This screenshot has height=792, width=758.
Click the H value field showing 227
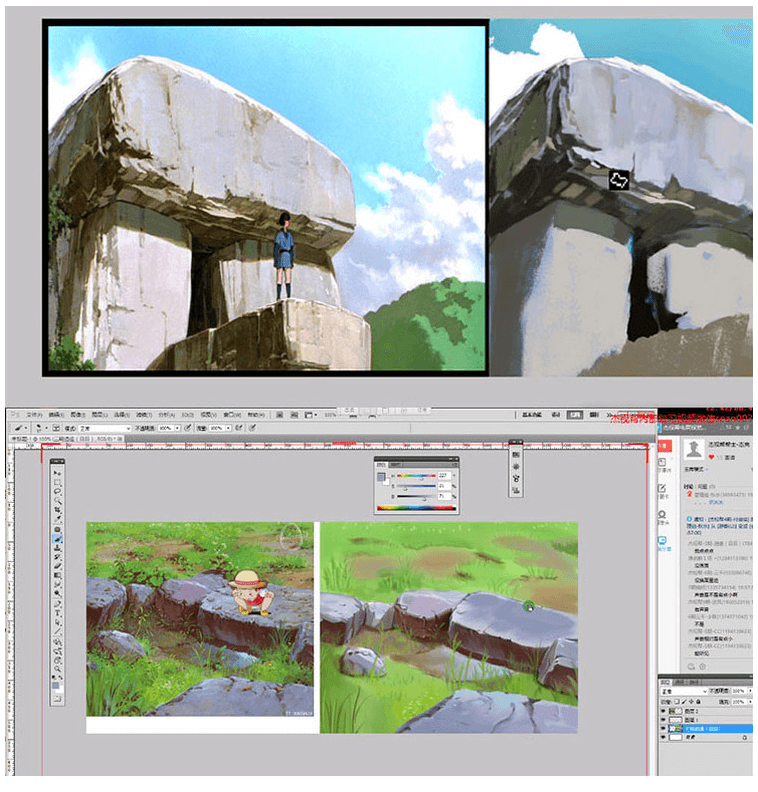pos(443,475)
